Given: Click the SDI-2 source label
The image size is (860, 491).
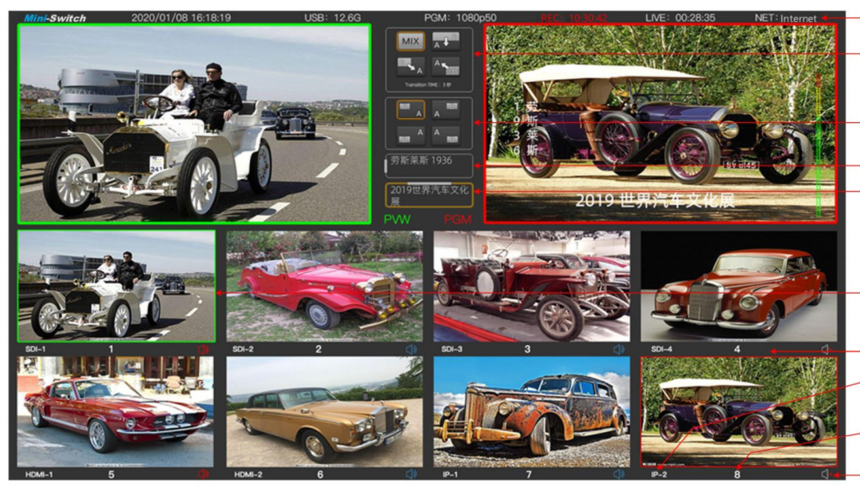Looking at the screenshot, I should (x=243, y=349).
